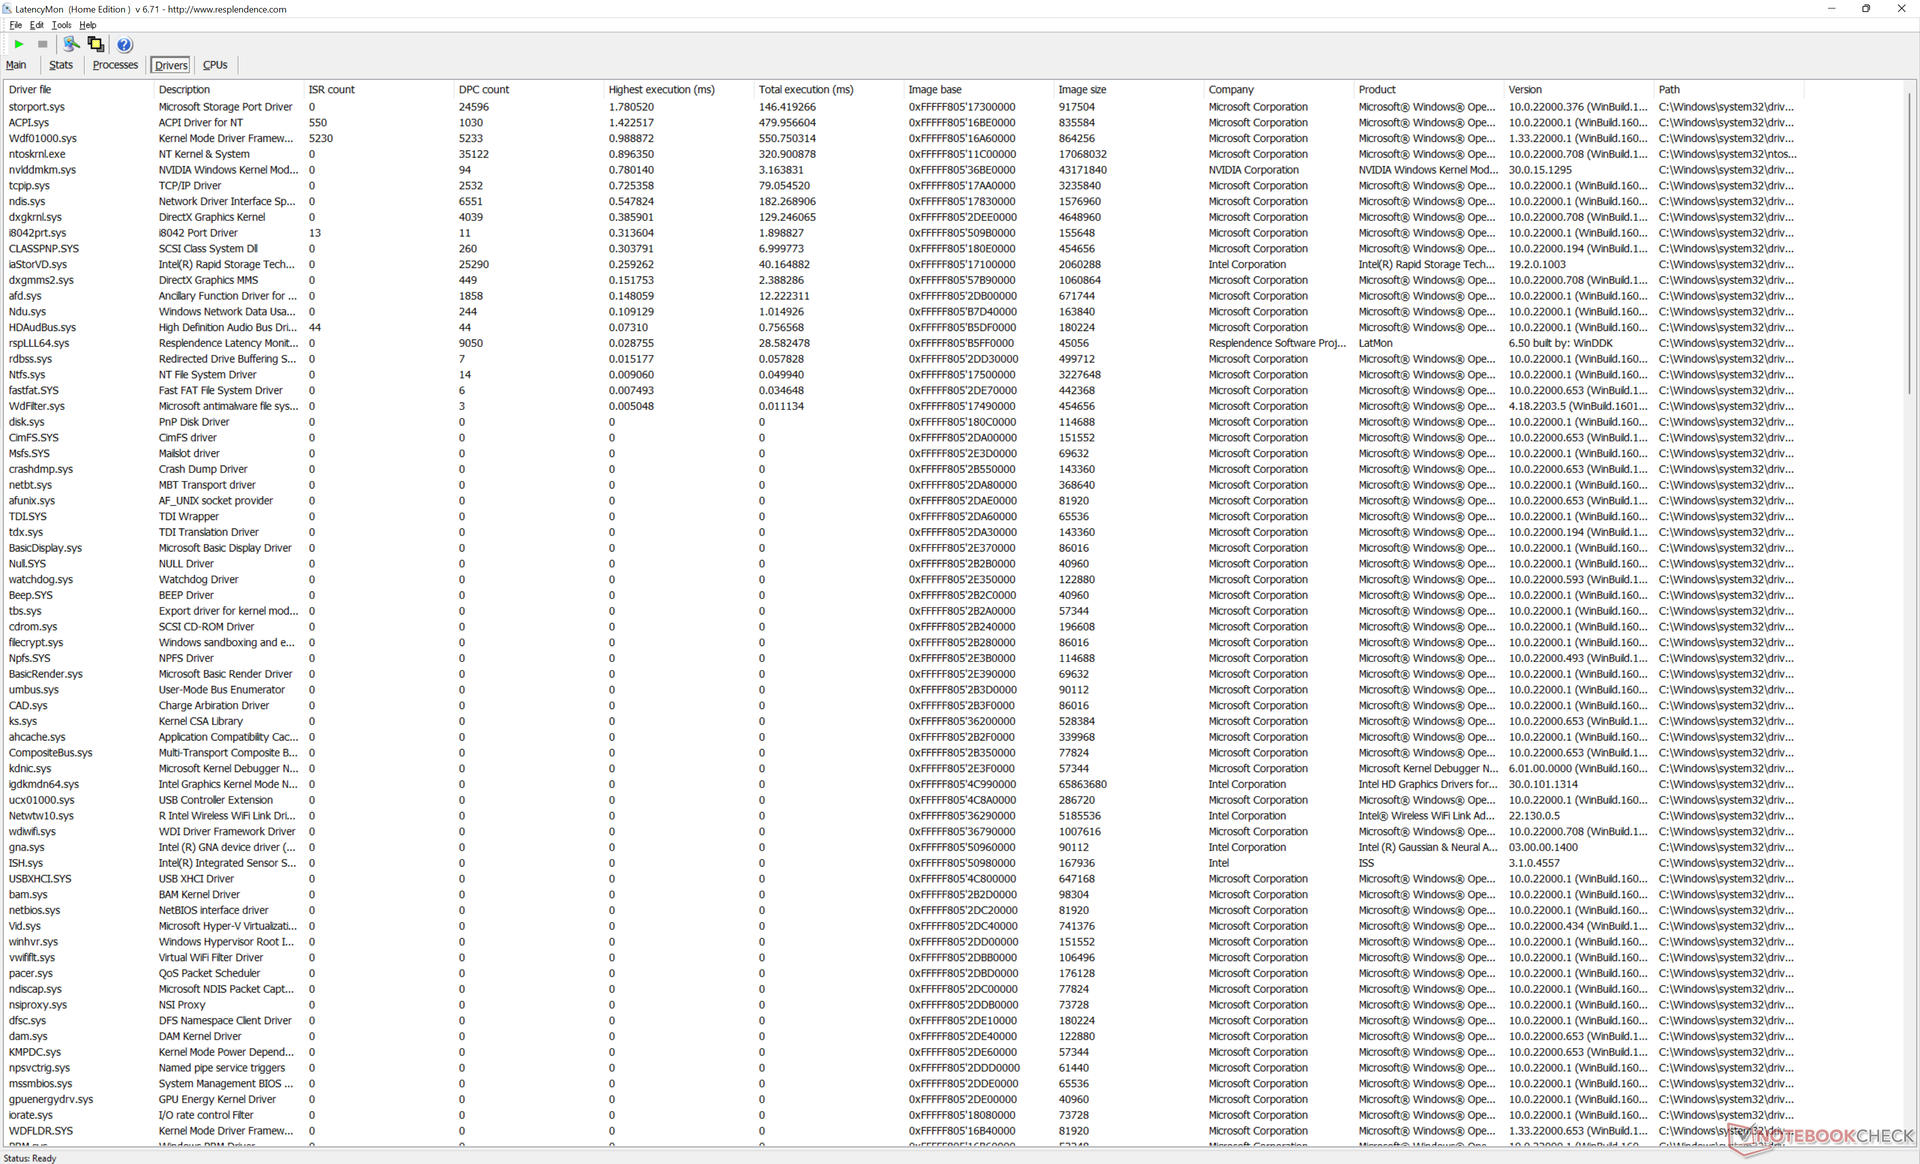Switch to the Stats tab
The height and width of the screenshot is (1164, 1920).
[x=61, y=65]
